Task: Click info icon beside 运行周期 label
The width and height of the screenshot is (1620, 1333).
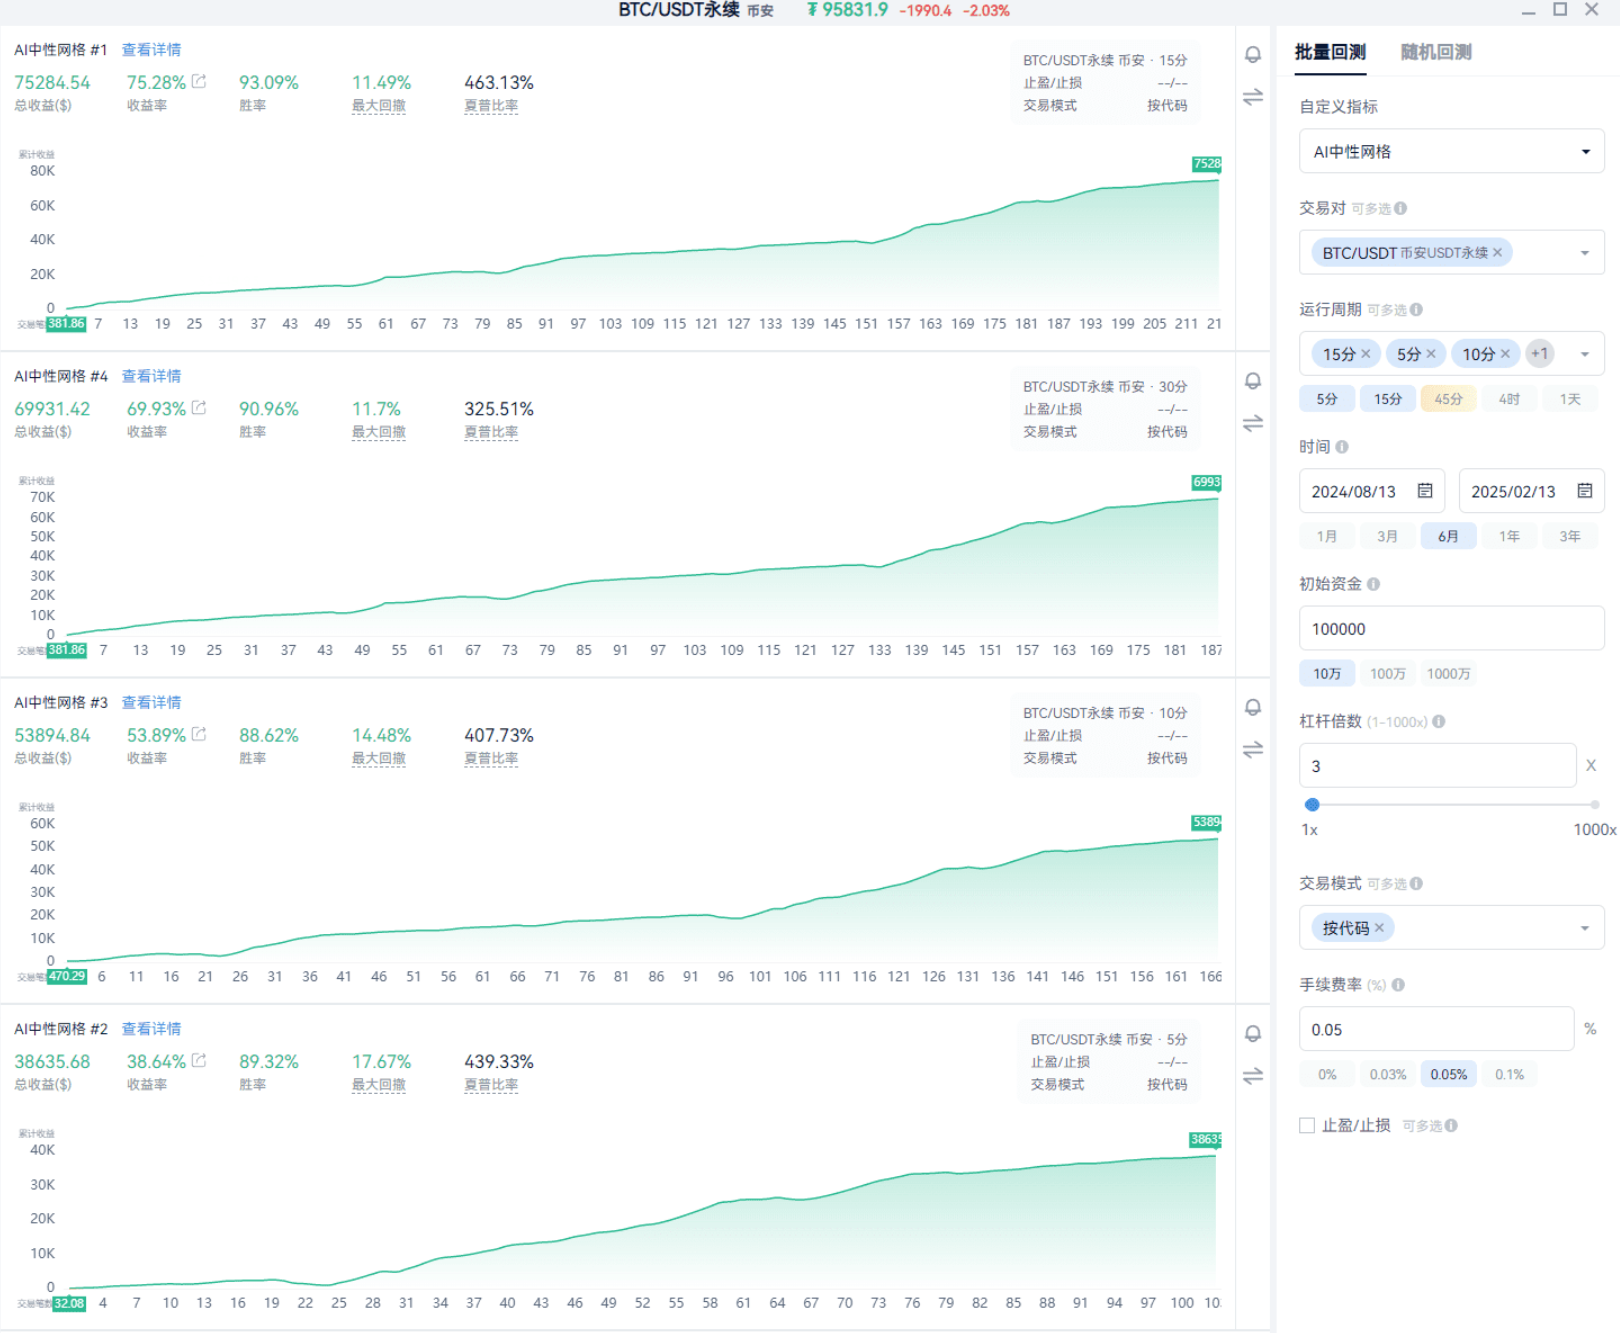Action: (1416, 310)
